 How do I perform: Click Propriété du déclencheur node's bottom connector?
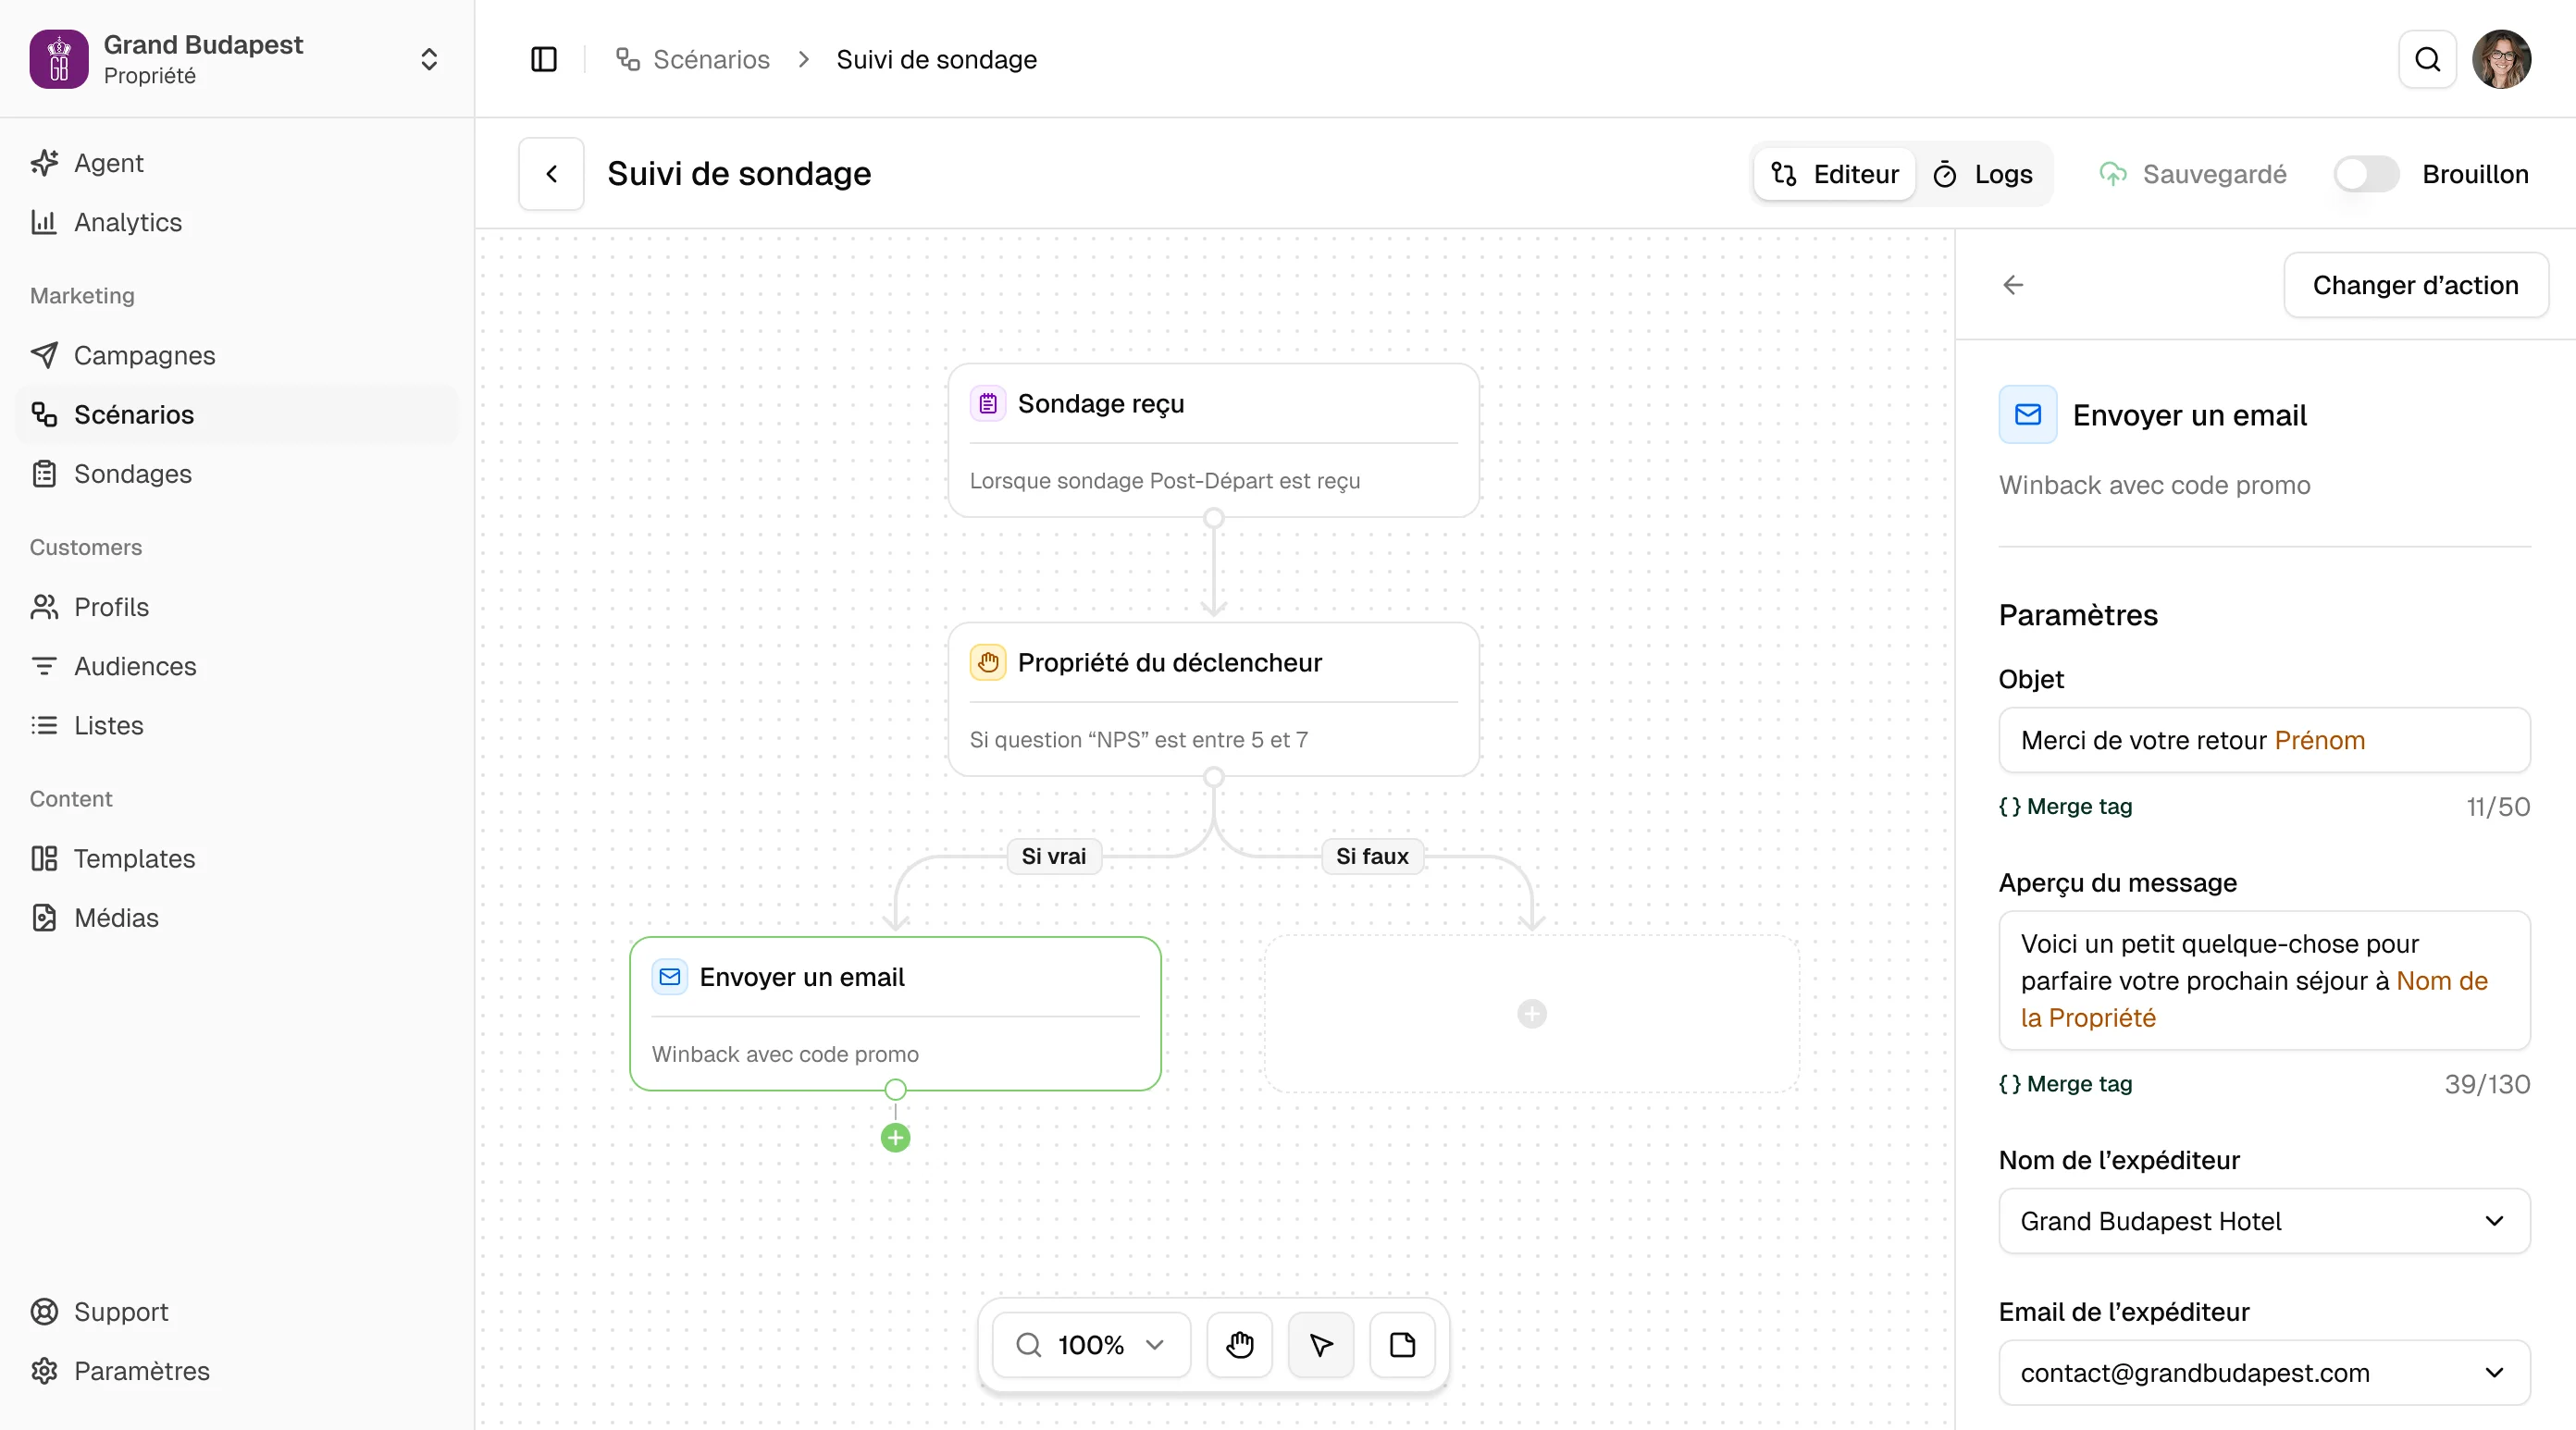[1213, 777]
